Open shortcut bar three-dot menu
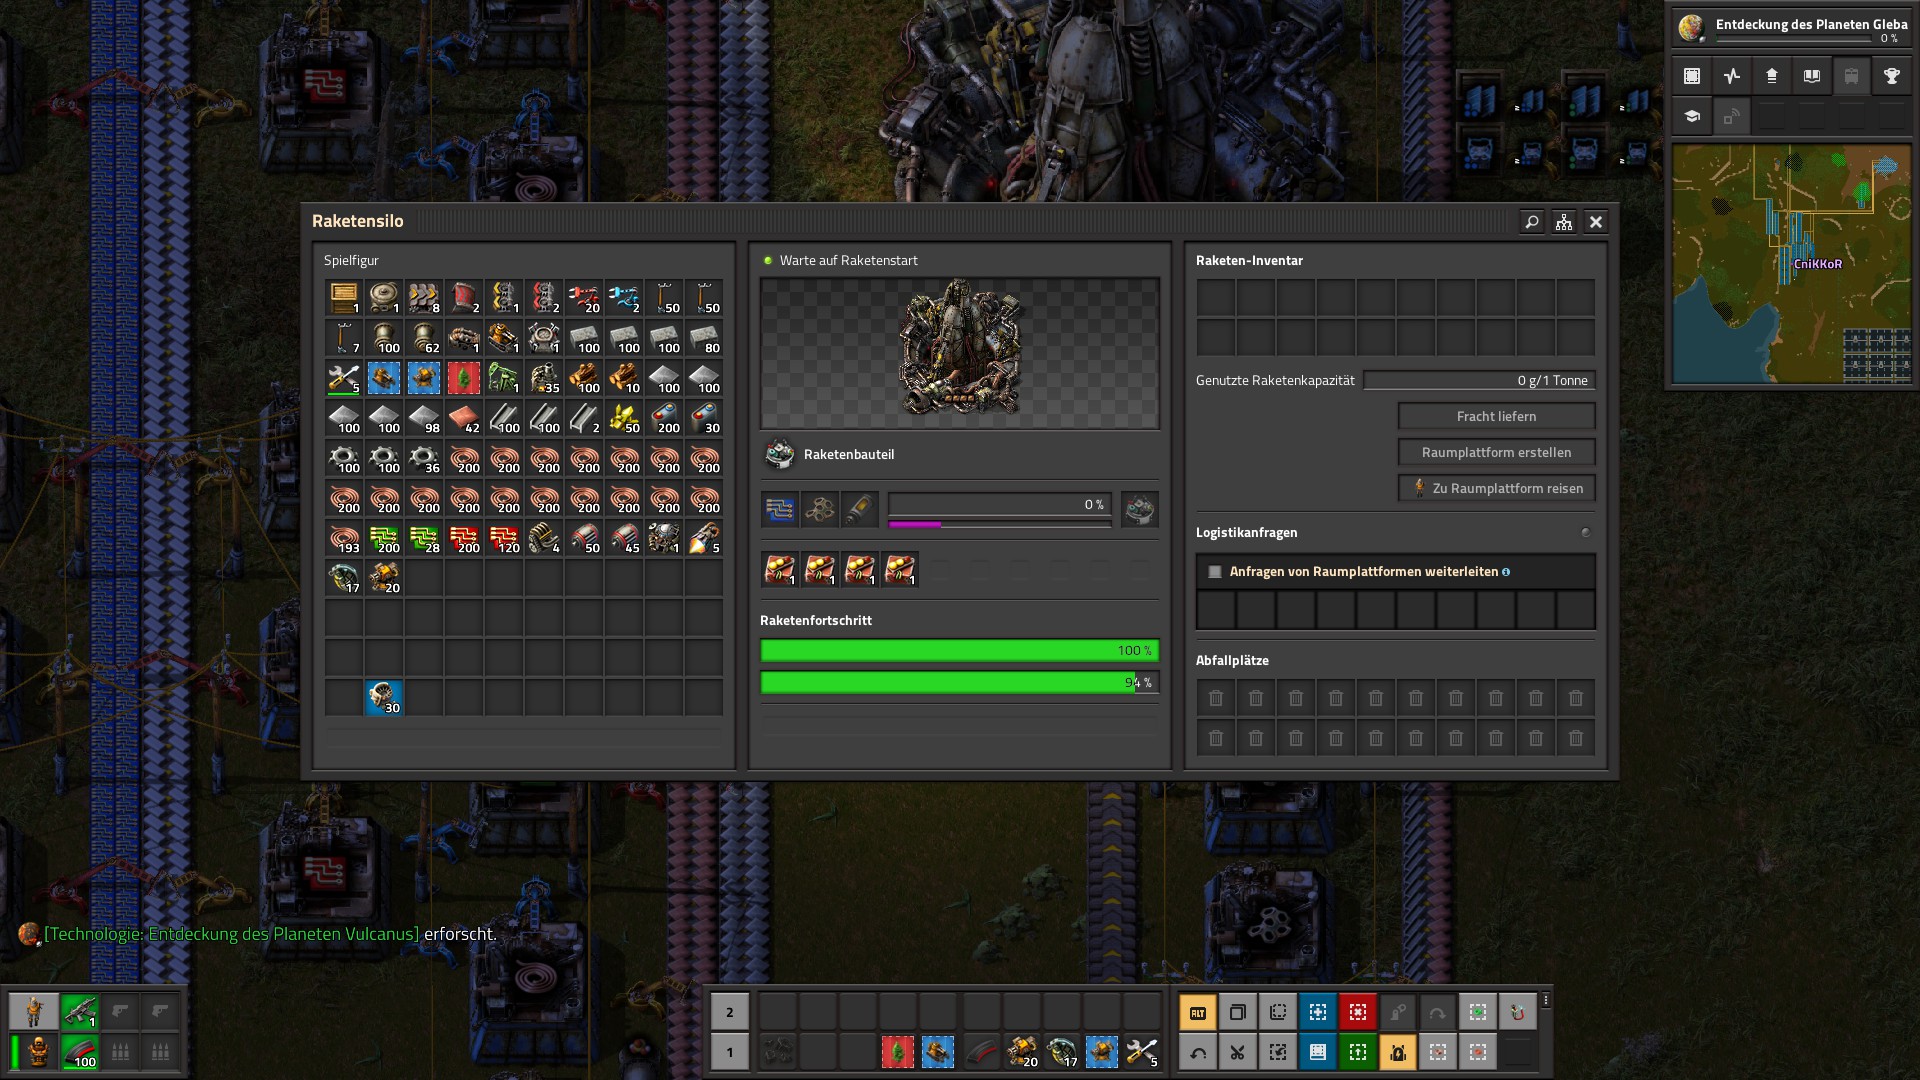Viewport: 1920px width, 1080px height. [x=1546, y=1000]
